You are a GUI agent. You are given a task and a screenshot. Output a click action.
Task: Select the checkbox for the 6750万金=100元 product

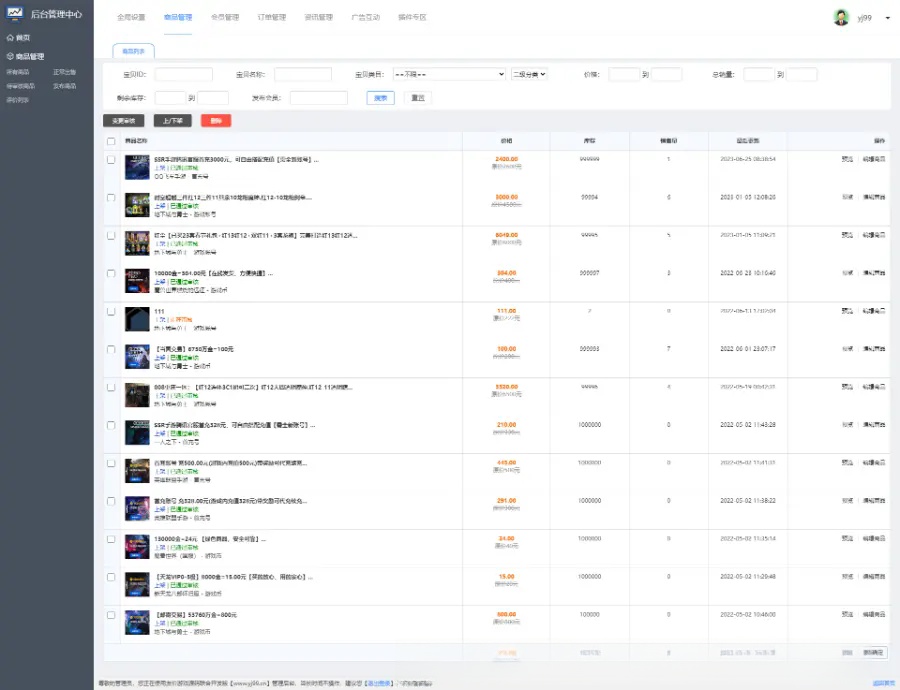pos(111,350)
